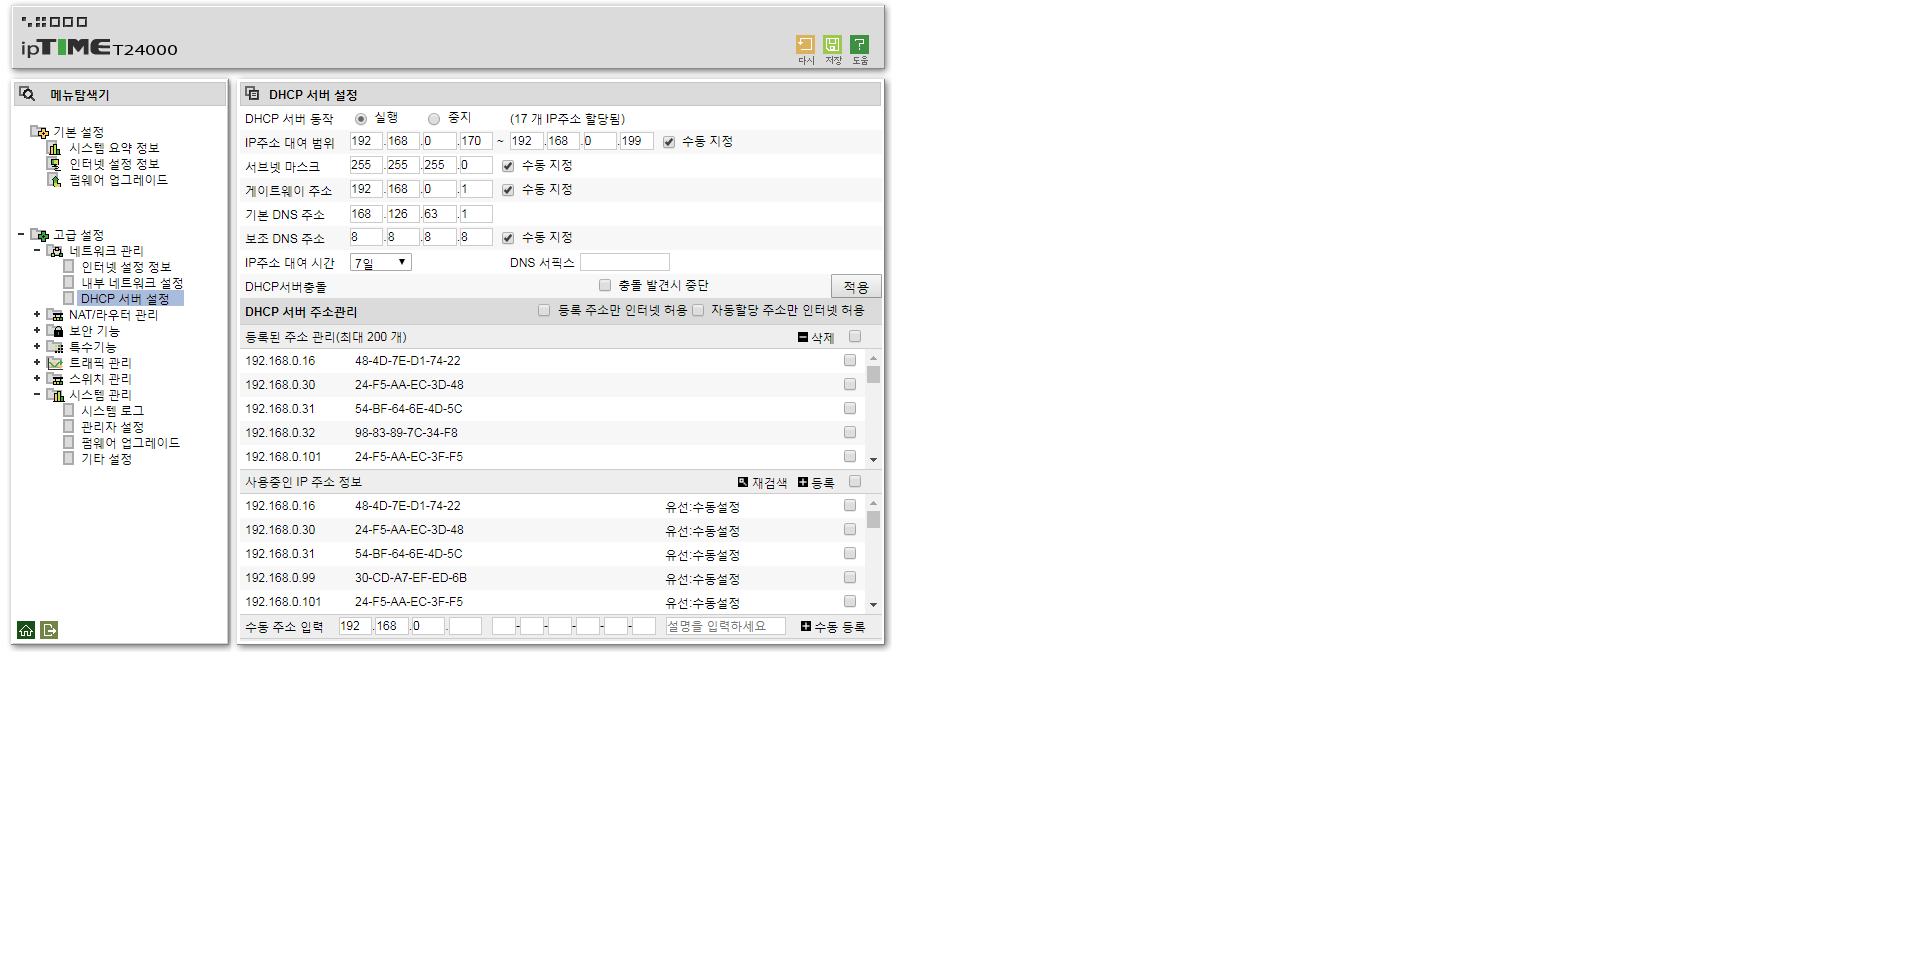Click down arrow of in-use IP scrollbar
This screenshot has height=969, width=1920.
[x=873, y=605]
